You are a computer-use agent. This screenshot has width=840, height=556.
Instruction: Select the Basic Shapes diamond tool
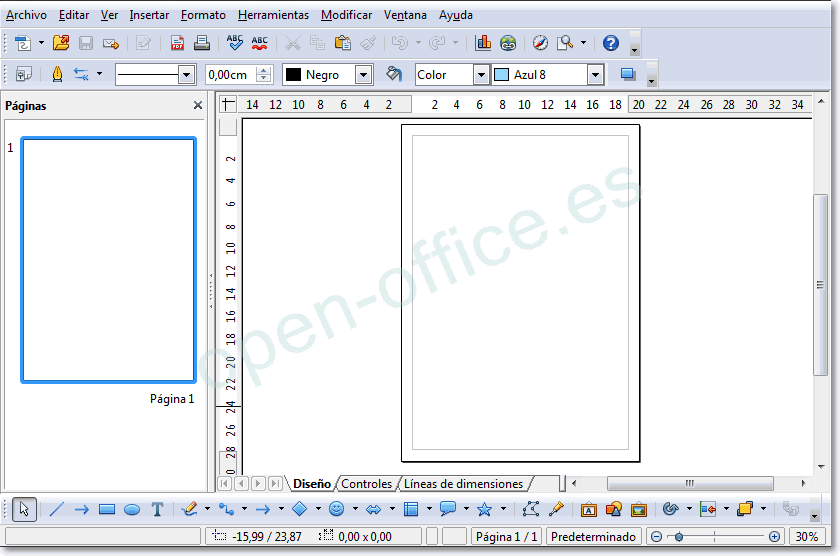tap(299, 509)
